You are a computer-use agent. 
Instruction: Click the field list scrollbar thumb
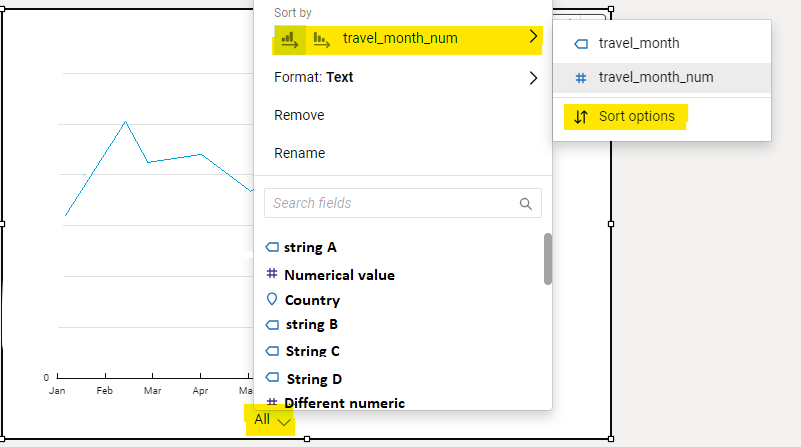tap(548, 258)
